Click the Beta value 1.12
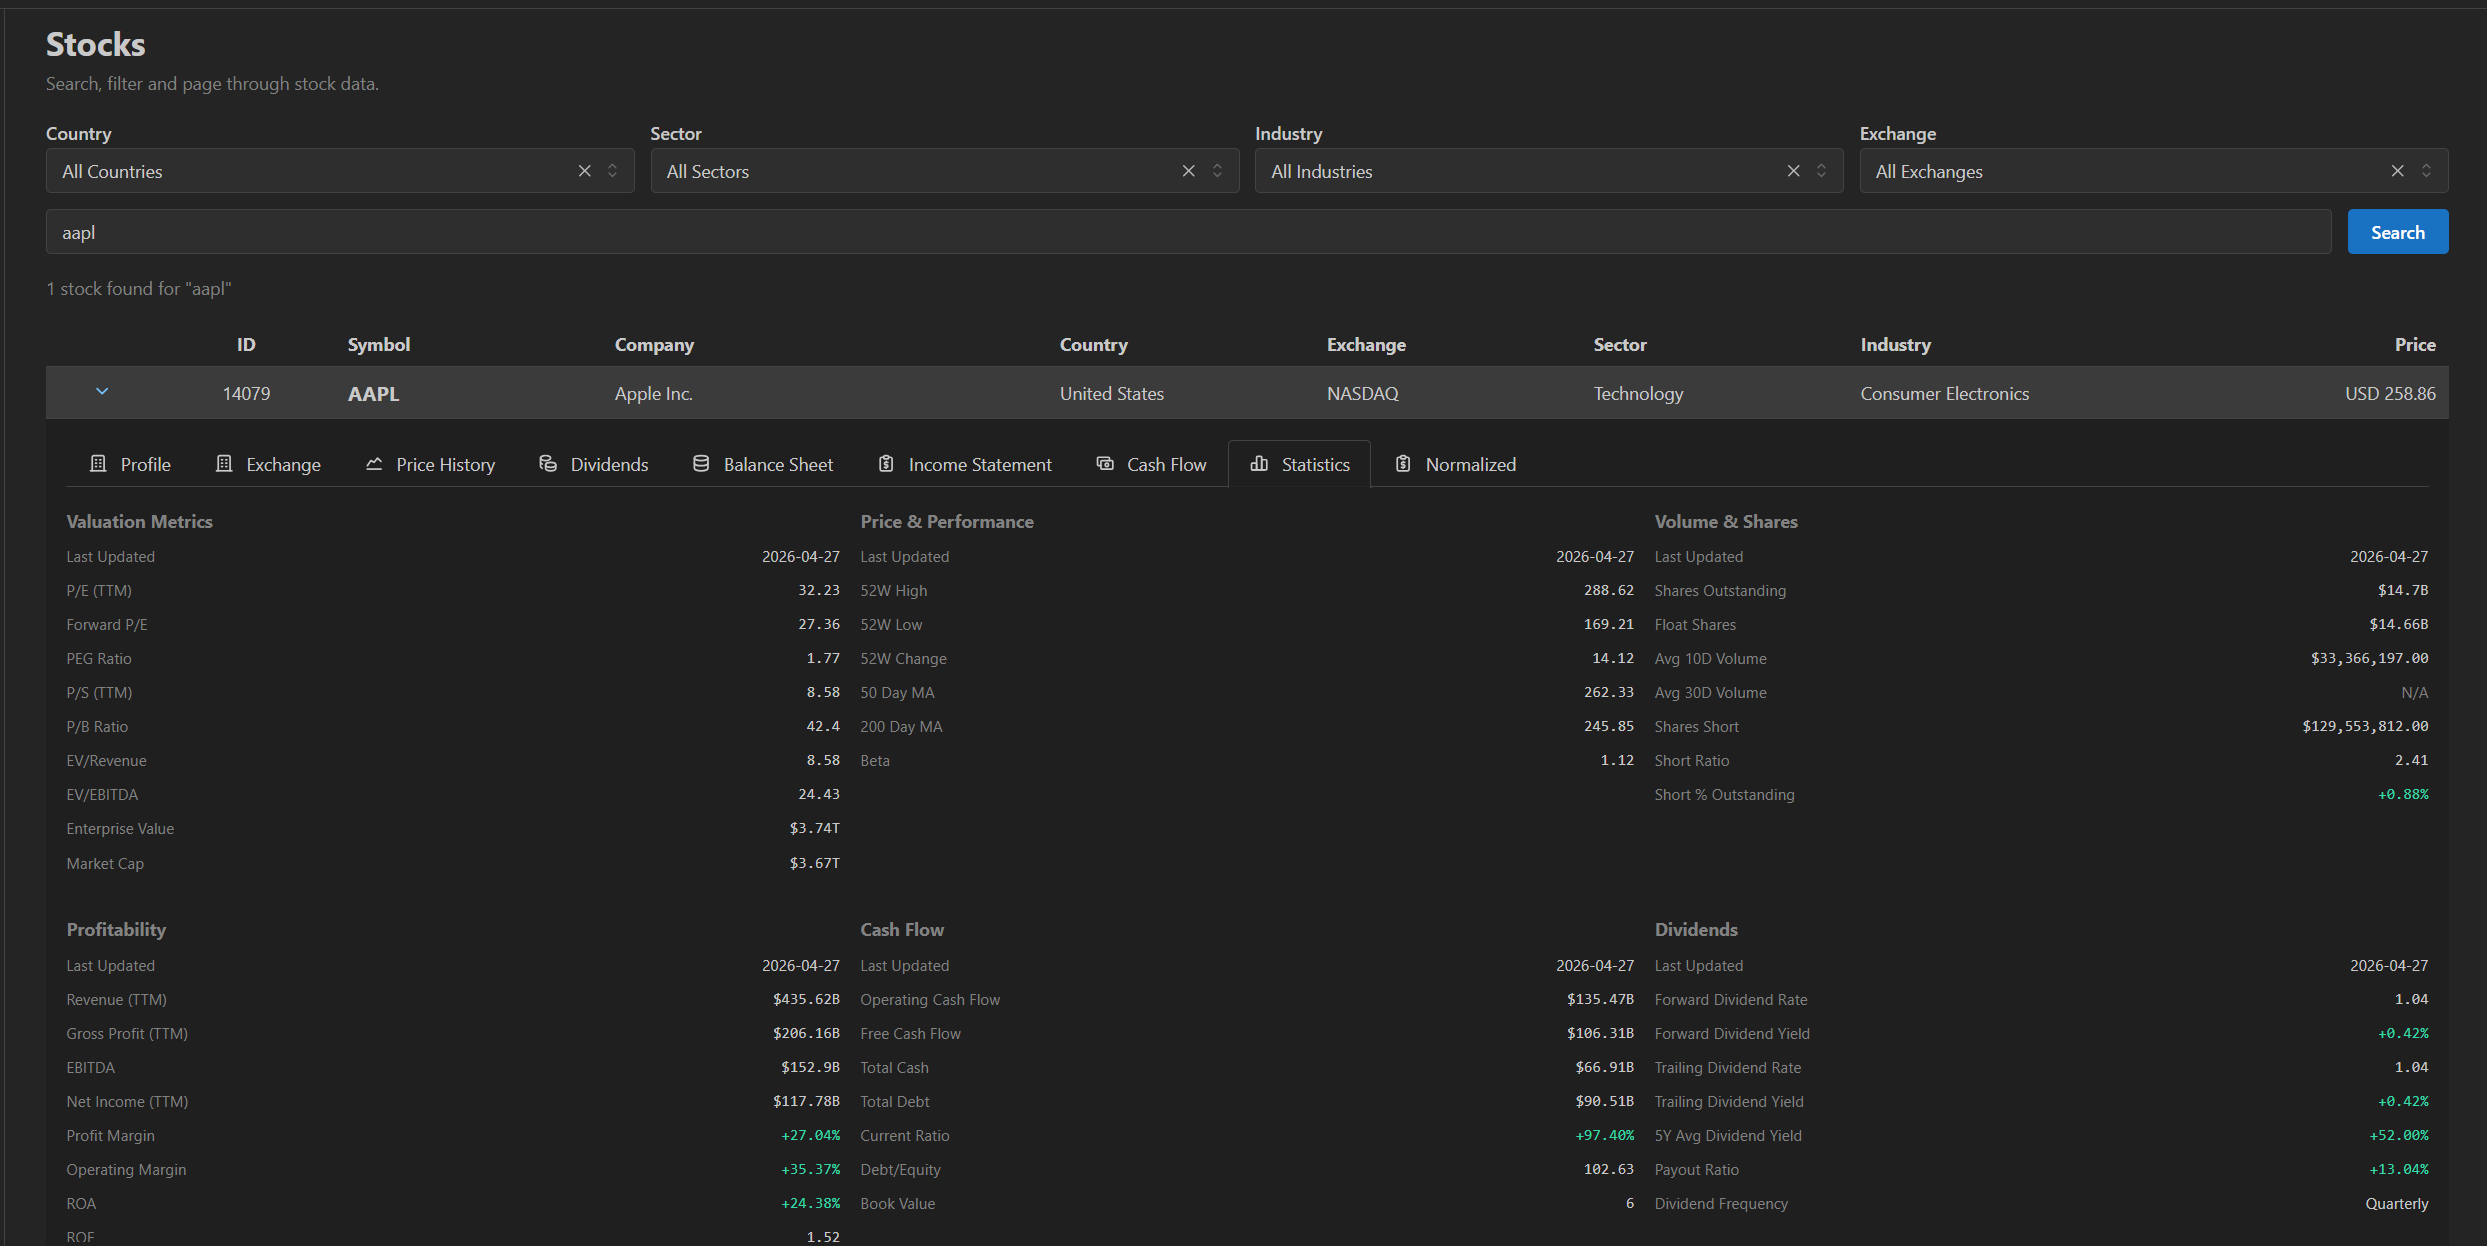 point(1617,761)
